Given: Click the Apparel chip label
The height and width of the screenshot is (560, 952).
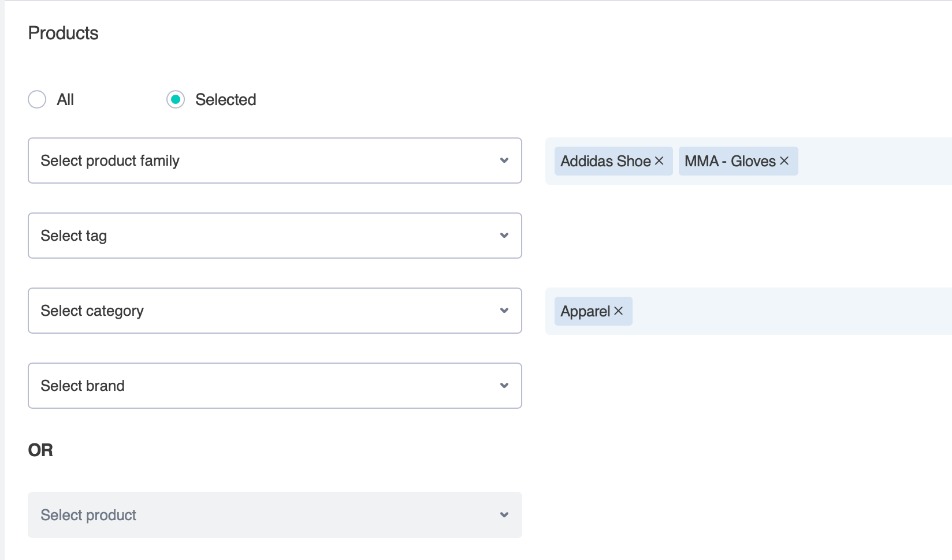Looking at the screenshot, I should click(585, 311).
